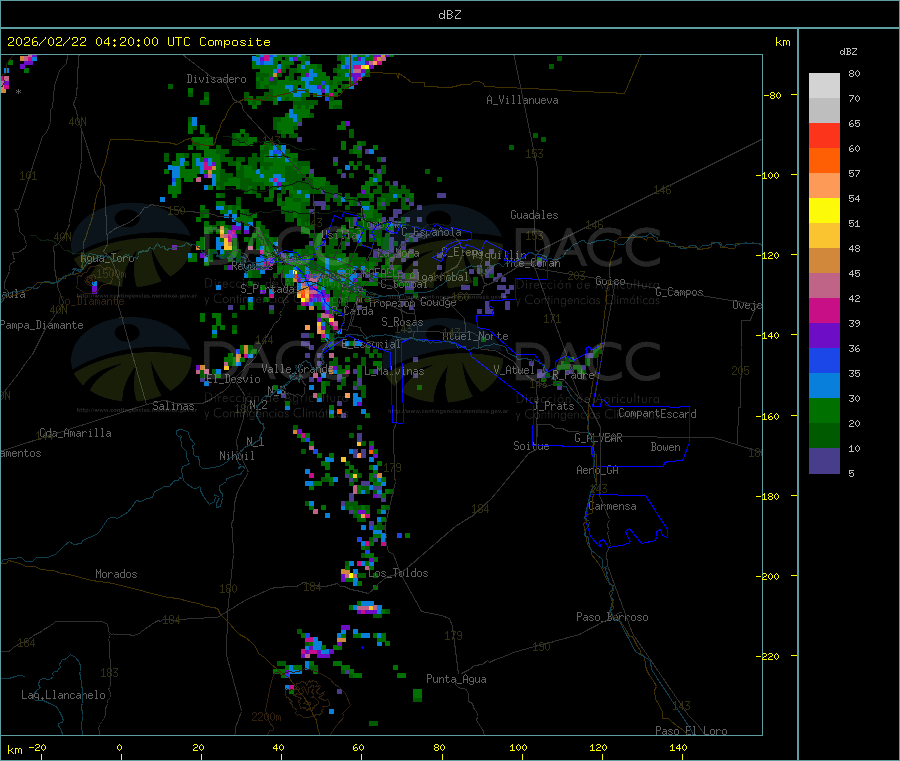
Task: Click the 'Morados' map label
Action: (x=116, y=574)
